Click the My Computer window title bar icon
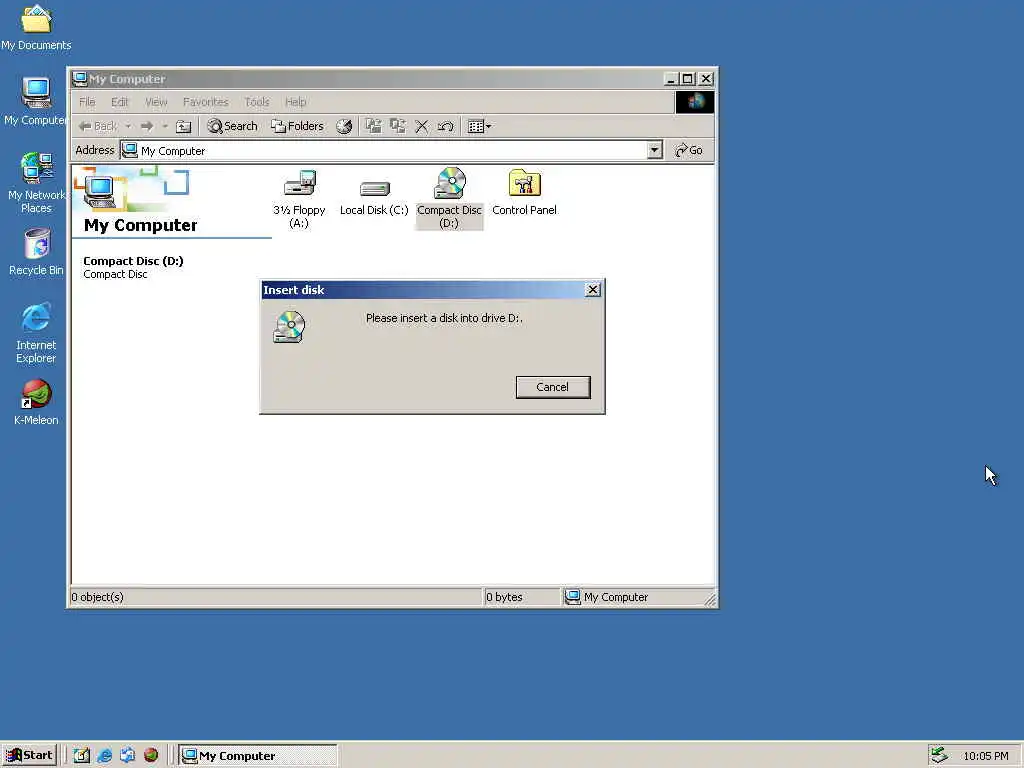Image resolution: width=1024 pixels, height=768 pixels. pyautogui.click(x=80, y=79)
